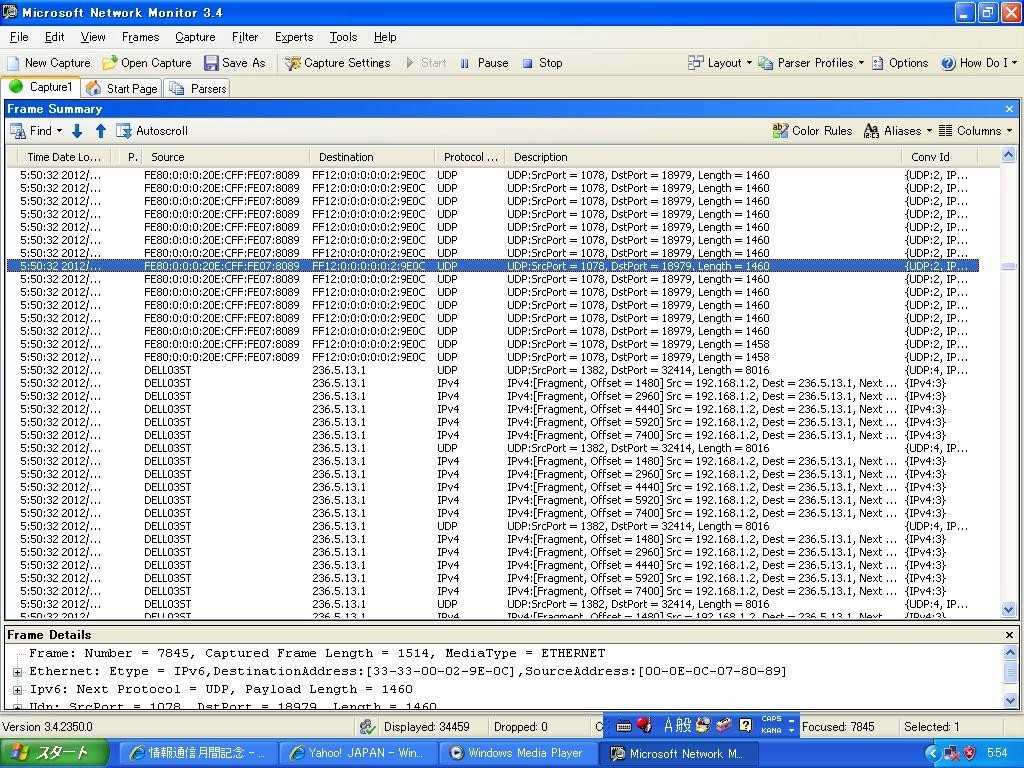Open Capture file with folder icon

pos(147,63)
